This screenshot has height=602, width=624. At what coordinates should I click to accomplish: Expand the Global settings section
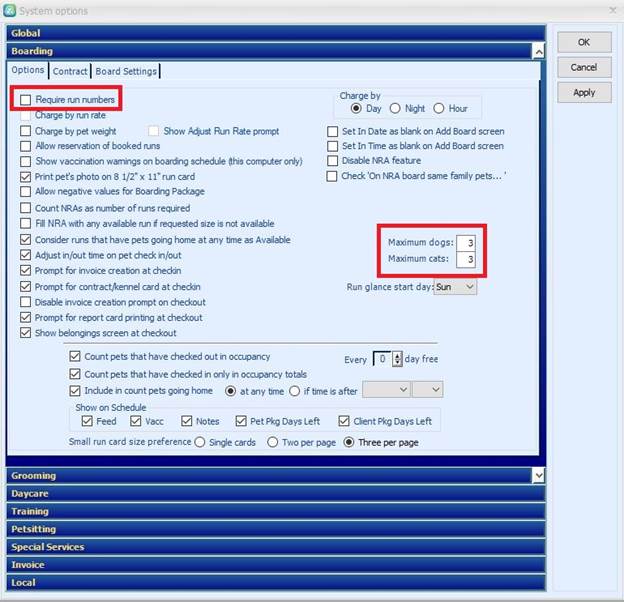click(270, 33)
